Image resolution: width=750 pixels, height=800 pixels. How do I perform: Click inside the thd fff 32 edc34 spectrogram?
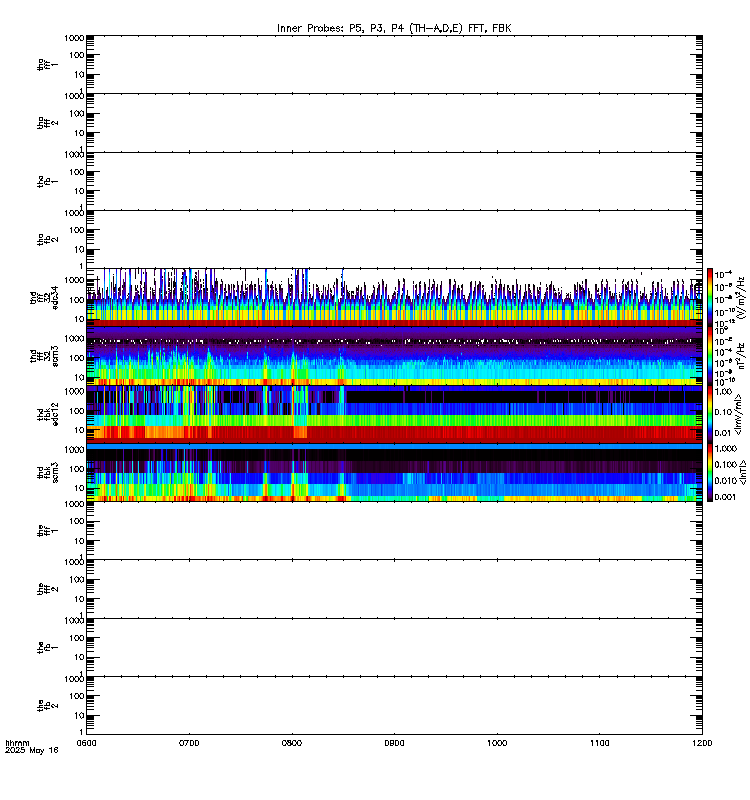(394, 297)
